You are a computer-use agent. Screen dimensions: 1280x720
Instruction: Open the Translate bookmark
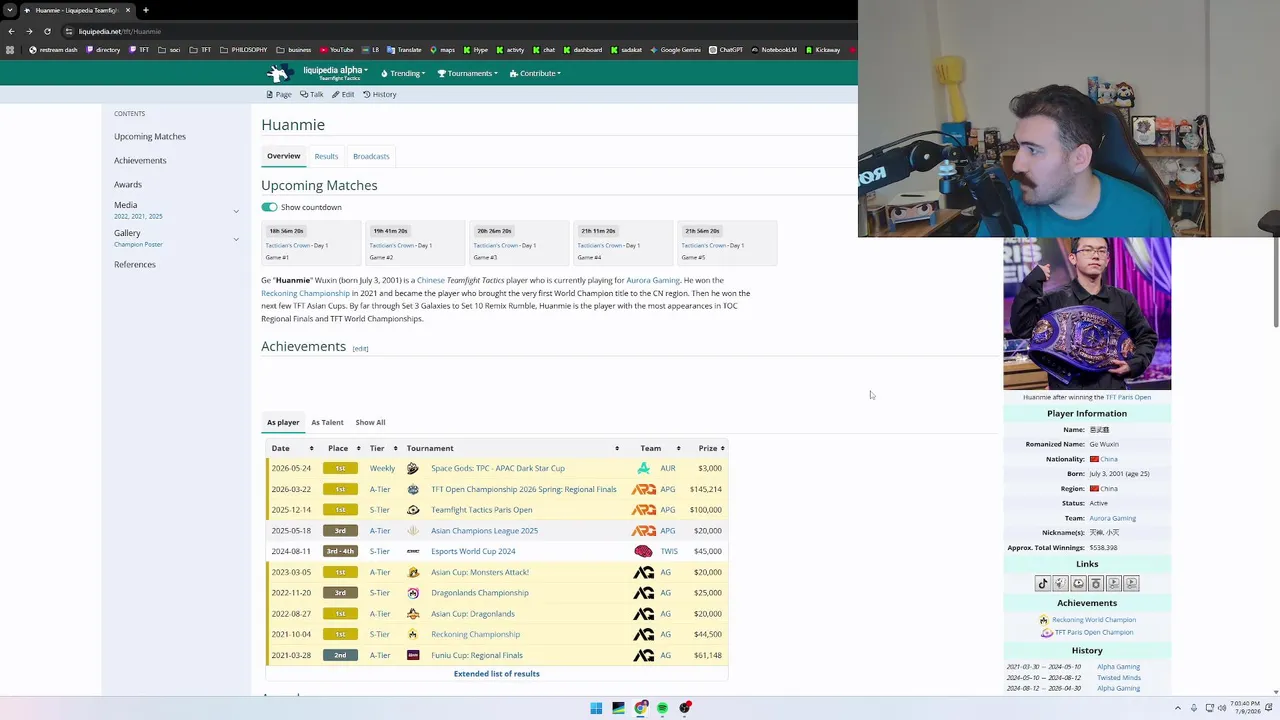pos(404,50)
